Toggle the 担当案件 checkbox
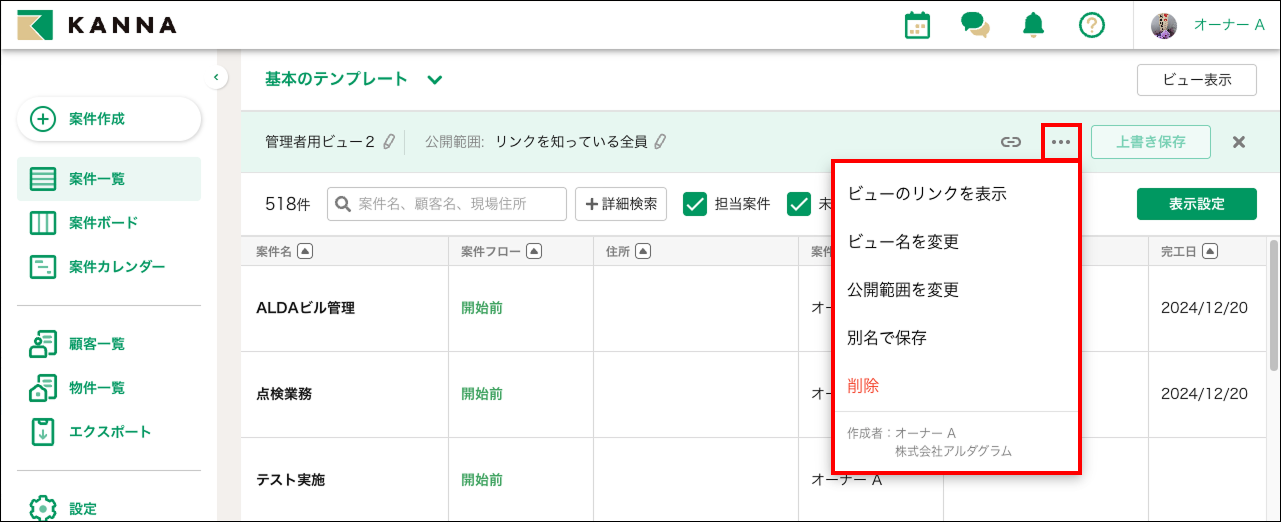Image resolution: width=1281 pixels, height=522 pixels. tap(695, 204)
